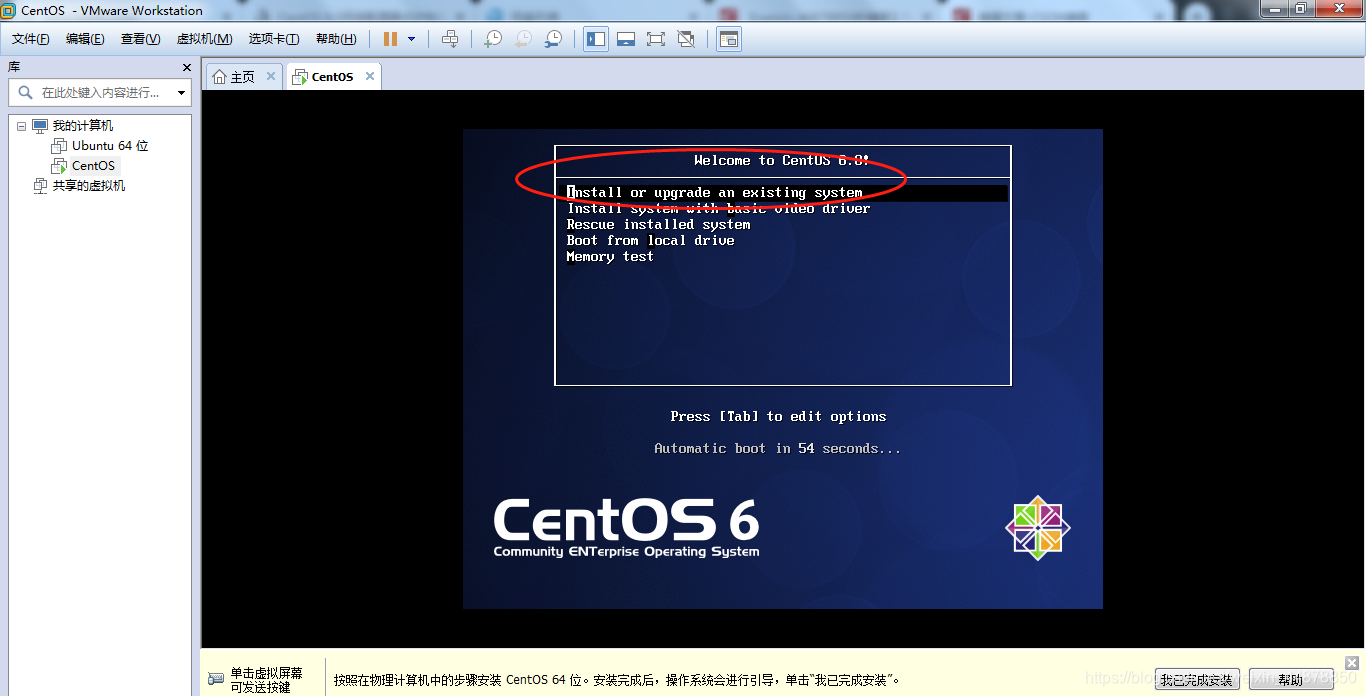Open the 查看(V) menu
The width and height of the screenshot is (1366, 696).
pyautogui.click(x=140, y=39)
